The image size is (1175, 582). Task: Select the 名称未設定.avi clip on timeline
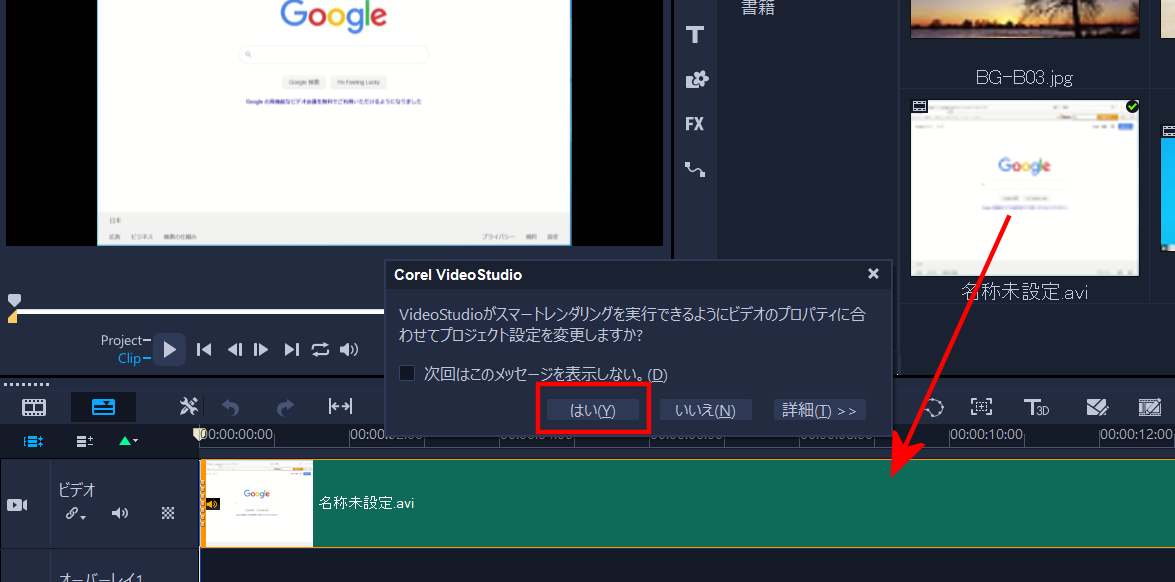(x=687, y=503)
